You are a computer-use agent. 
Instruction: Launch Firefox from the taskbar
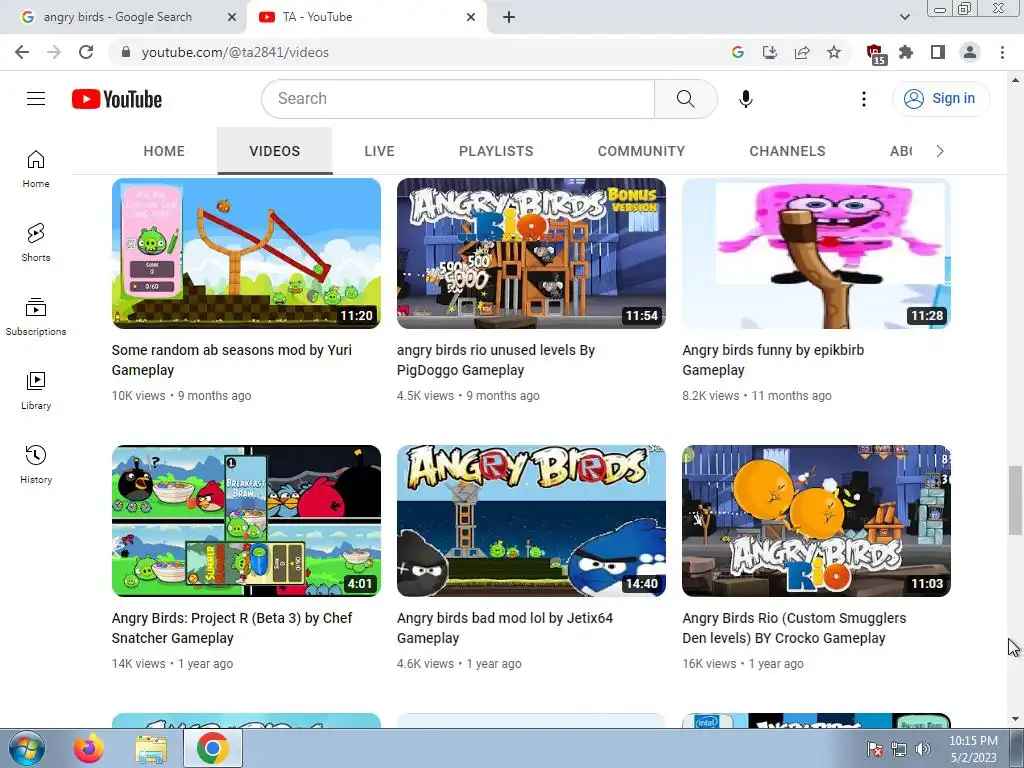click(89, 748)
